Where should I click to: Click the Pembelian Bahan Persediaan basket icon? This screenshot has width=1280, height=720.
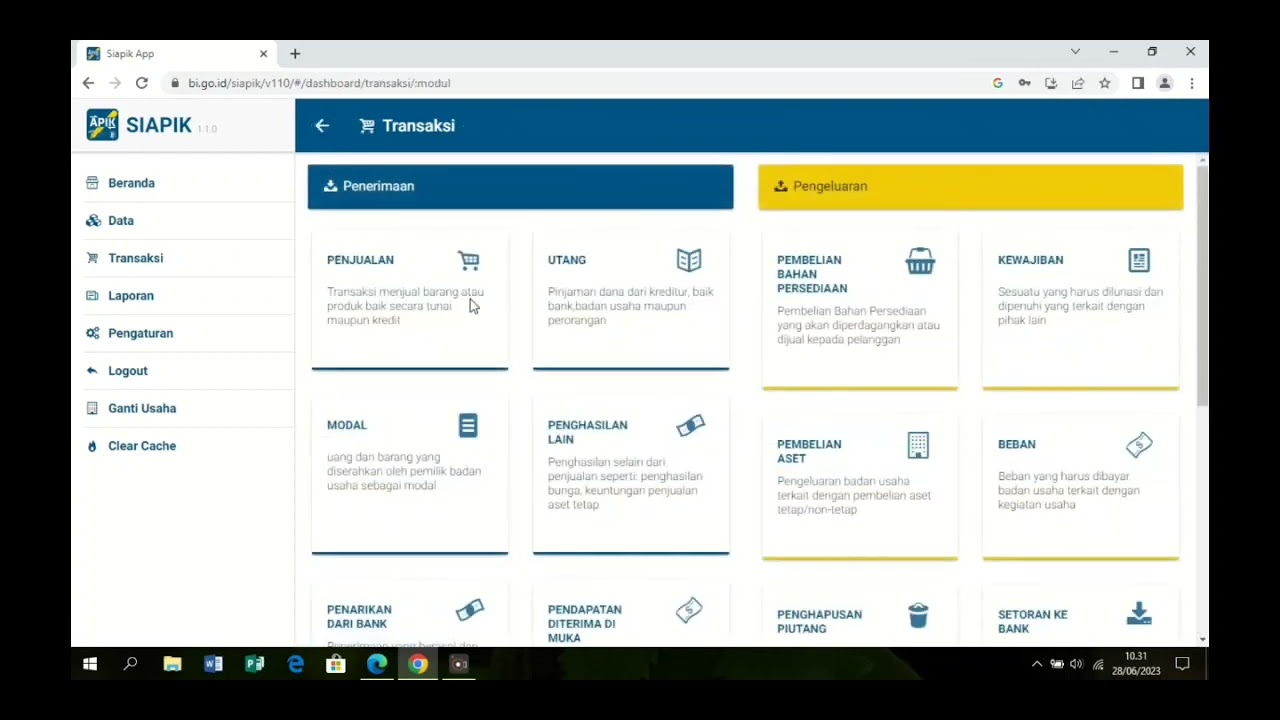pos(920,261)
